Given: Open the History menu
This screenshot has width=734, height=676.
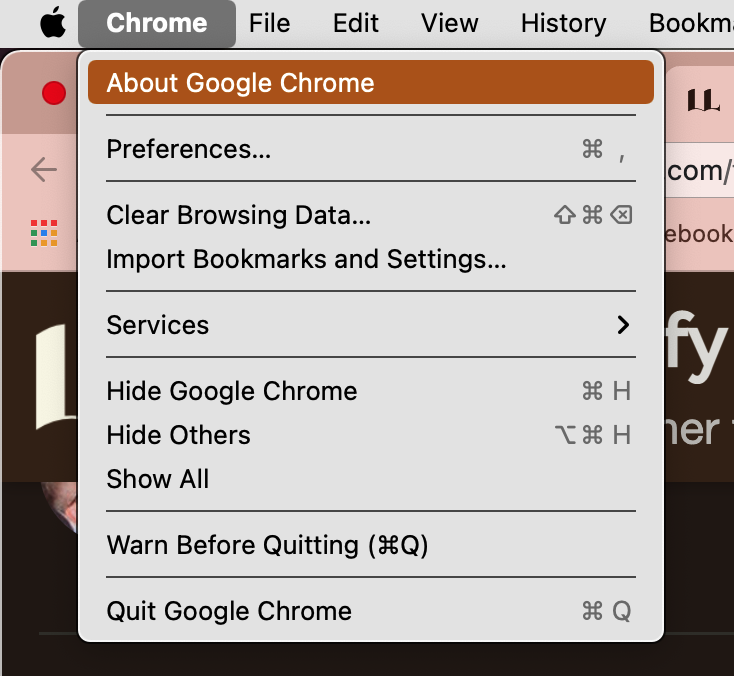Looking at the screenshot, I should (x=564, y=23).
